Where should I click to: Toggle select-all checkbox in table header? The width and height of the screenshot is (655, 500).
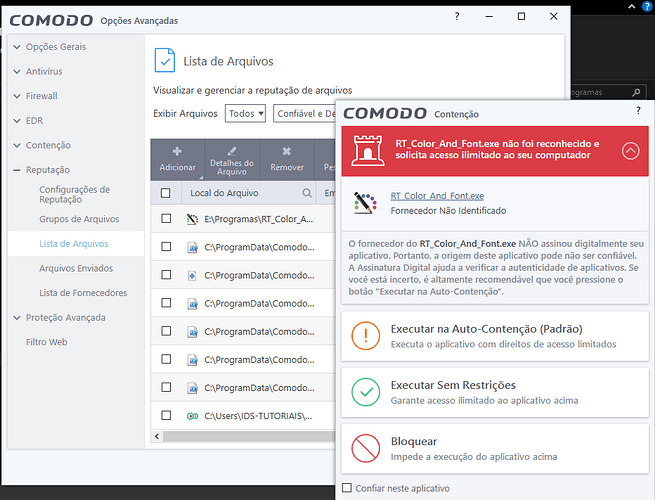tap(165, 193)
